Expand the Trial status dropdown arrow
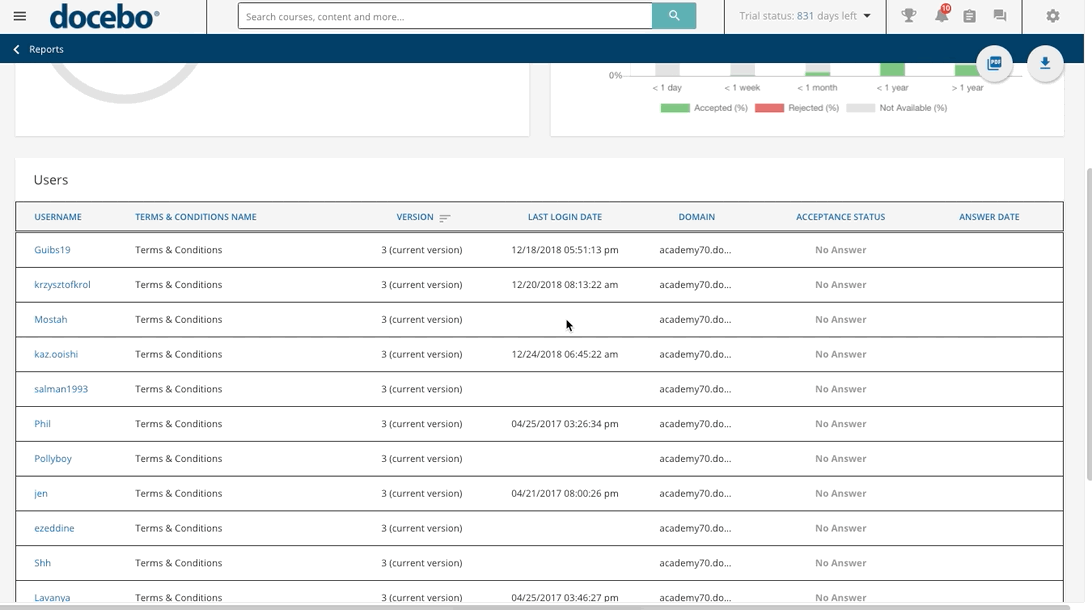The width and height of the screenshot is (1092, 610). click(867, 16)
